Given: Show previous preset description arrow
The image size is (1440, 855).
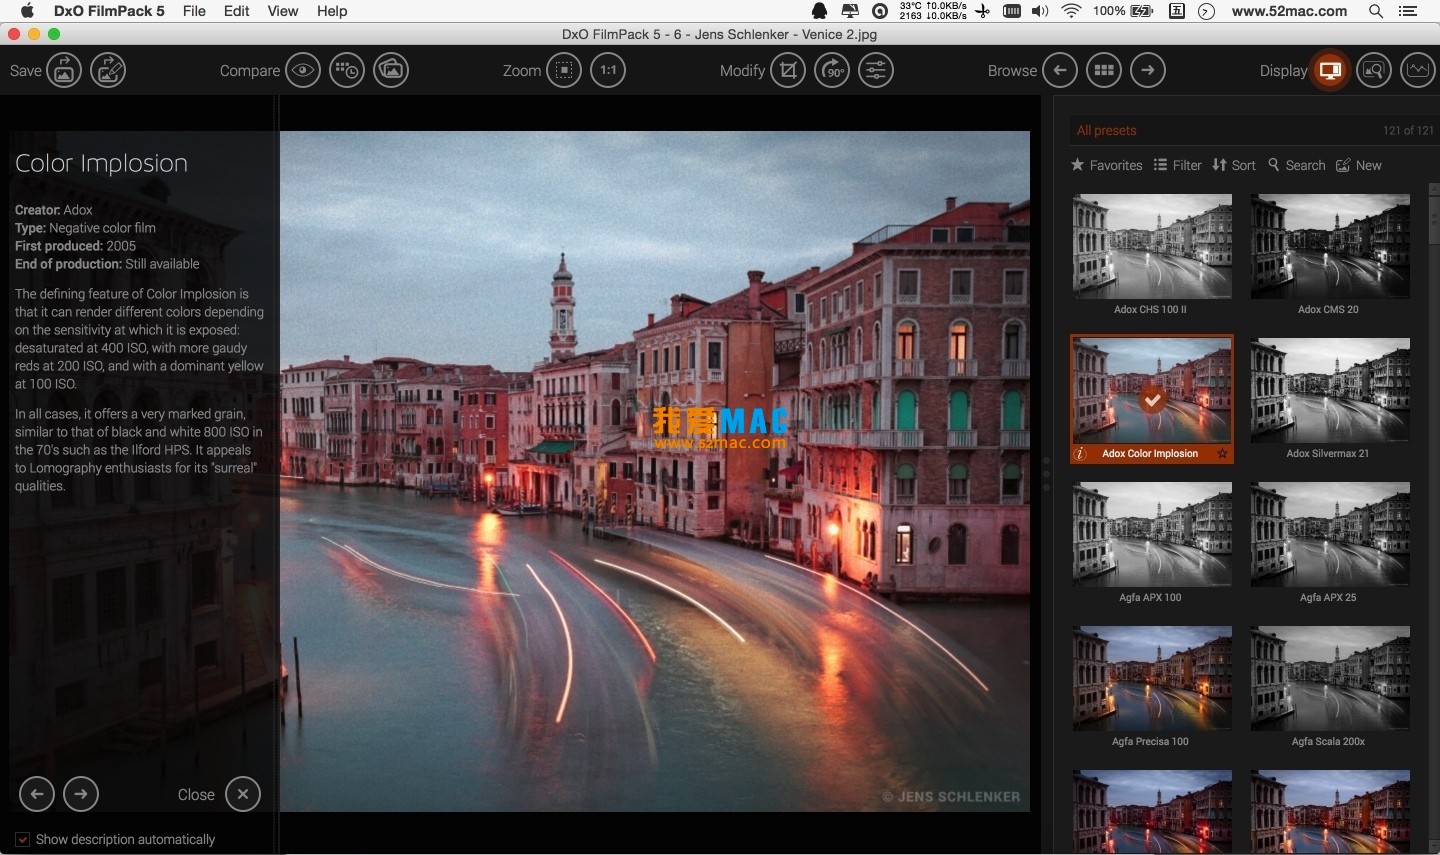Looking at the screenshot, I should [x=37, y=794].
